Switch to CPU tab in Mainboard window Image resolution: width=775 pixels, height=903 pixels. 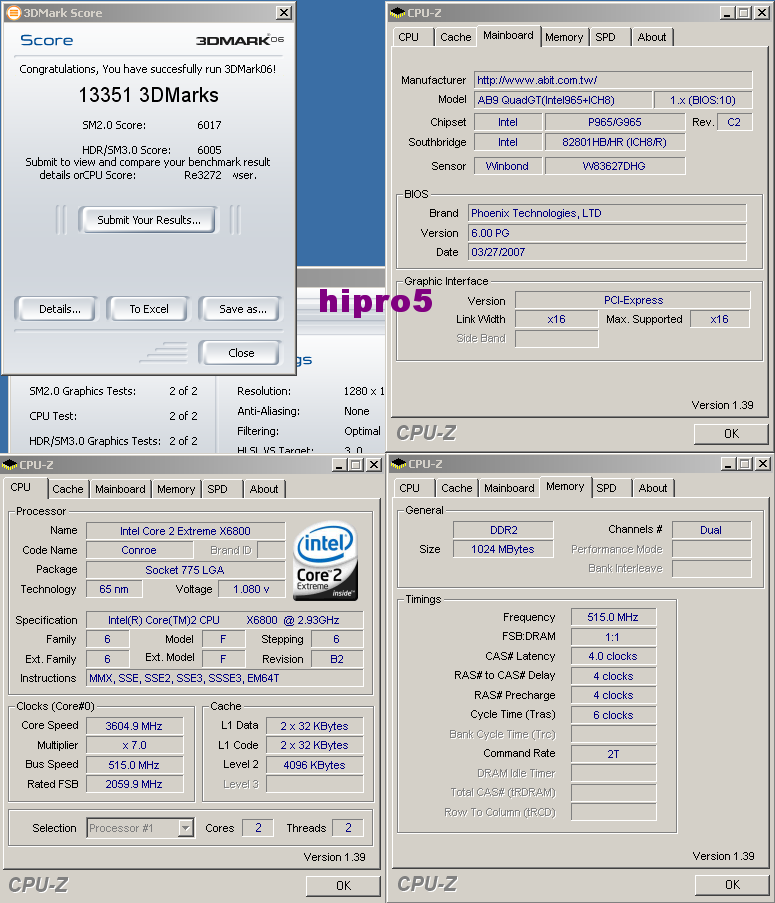click(408, 37)
